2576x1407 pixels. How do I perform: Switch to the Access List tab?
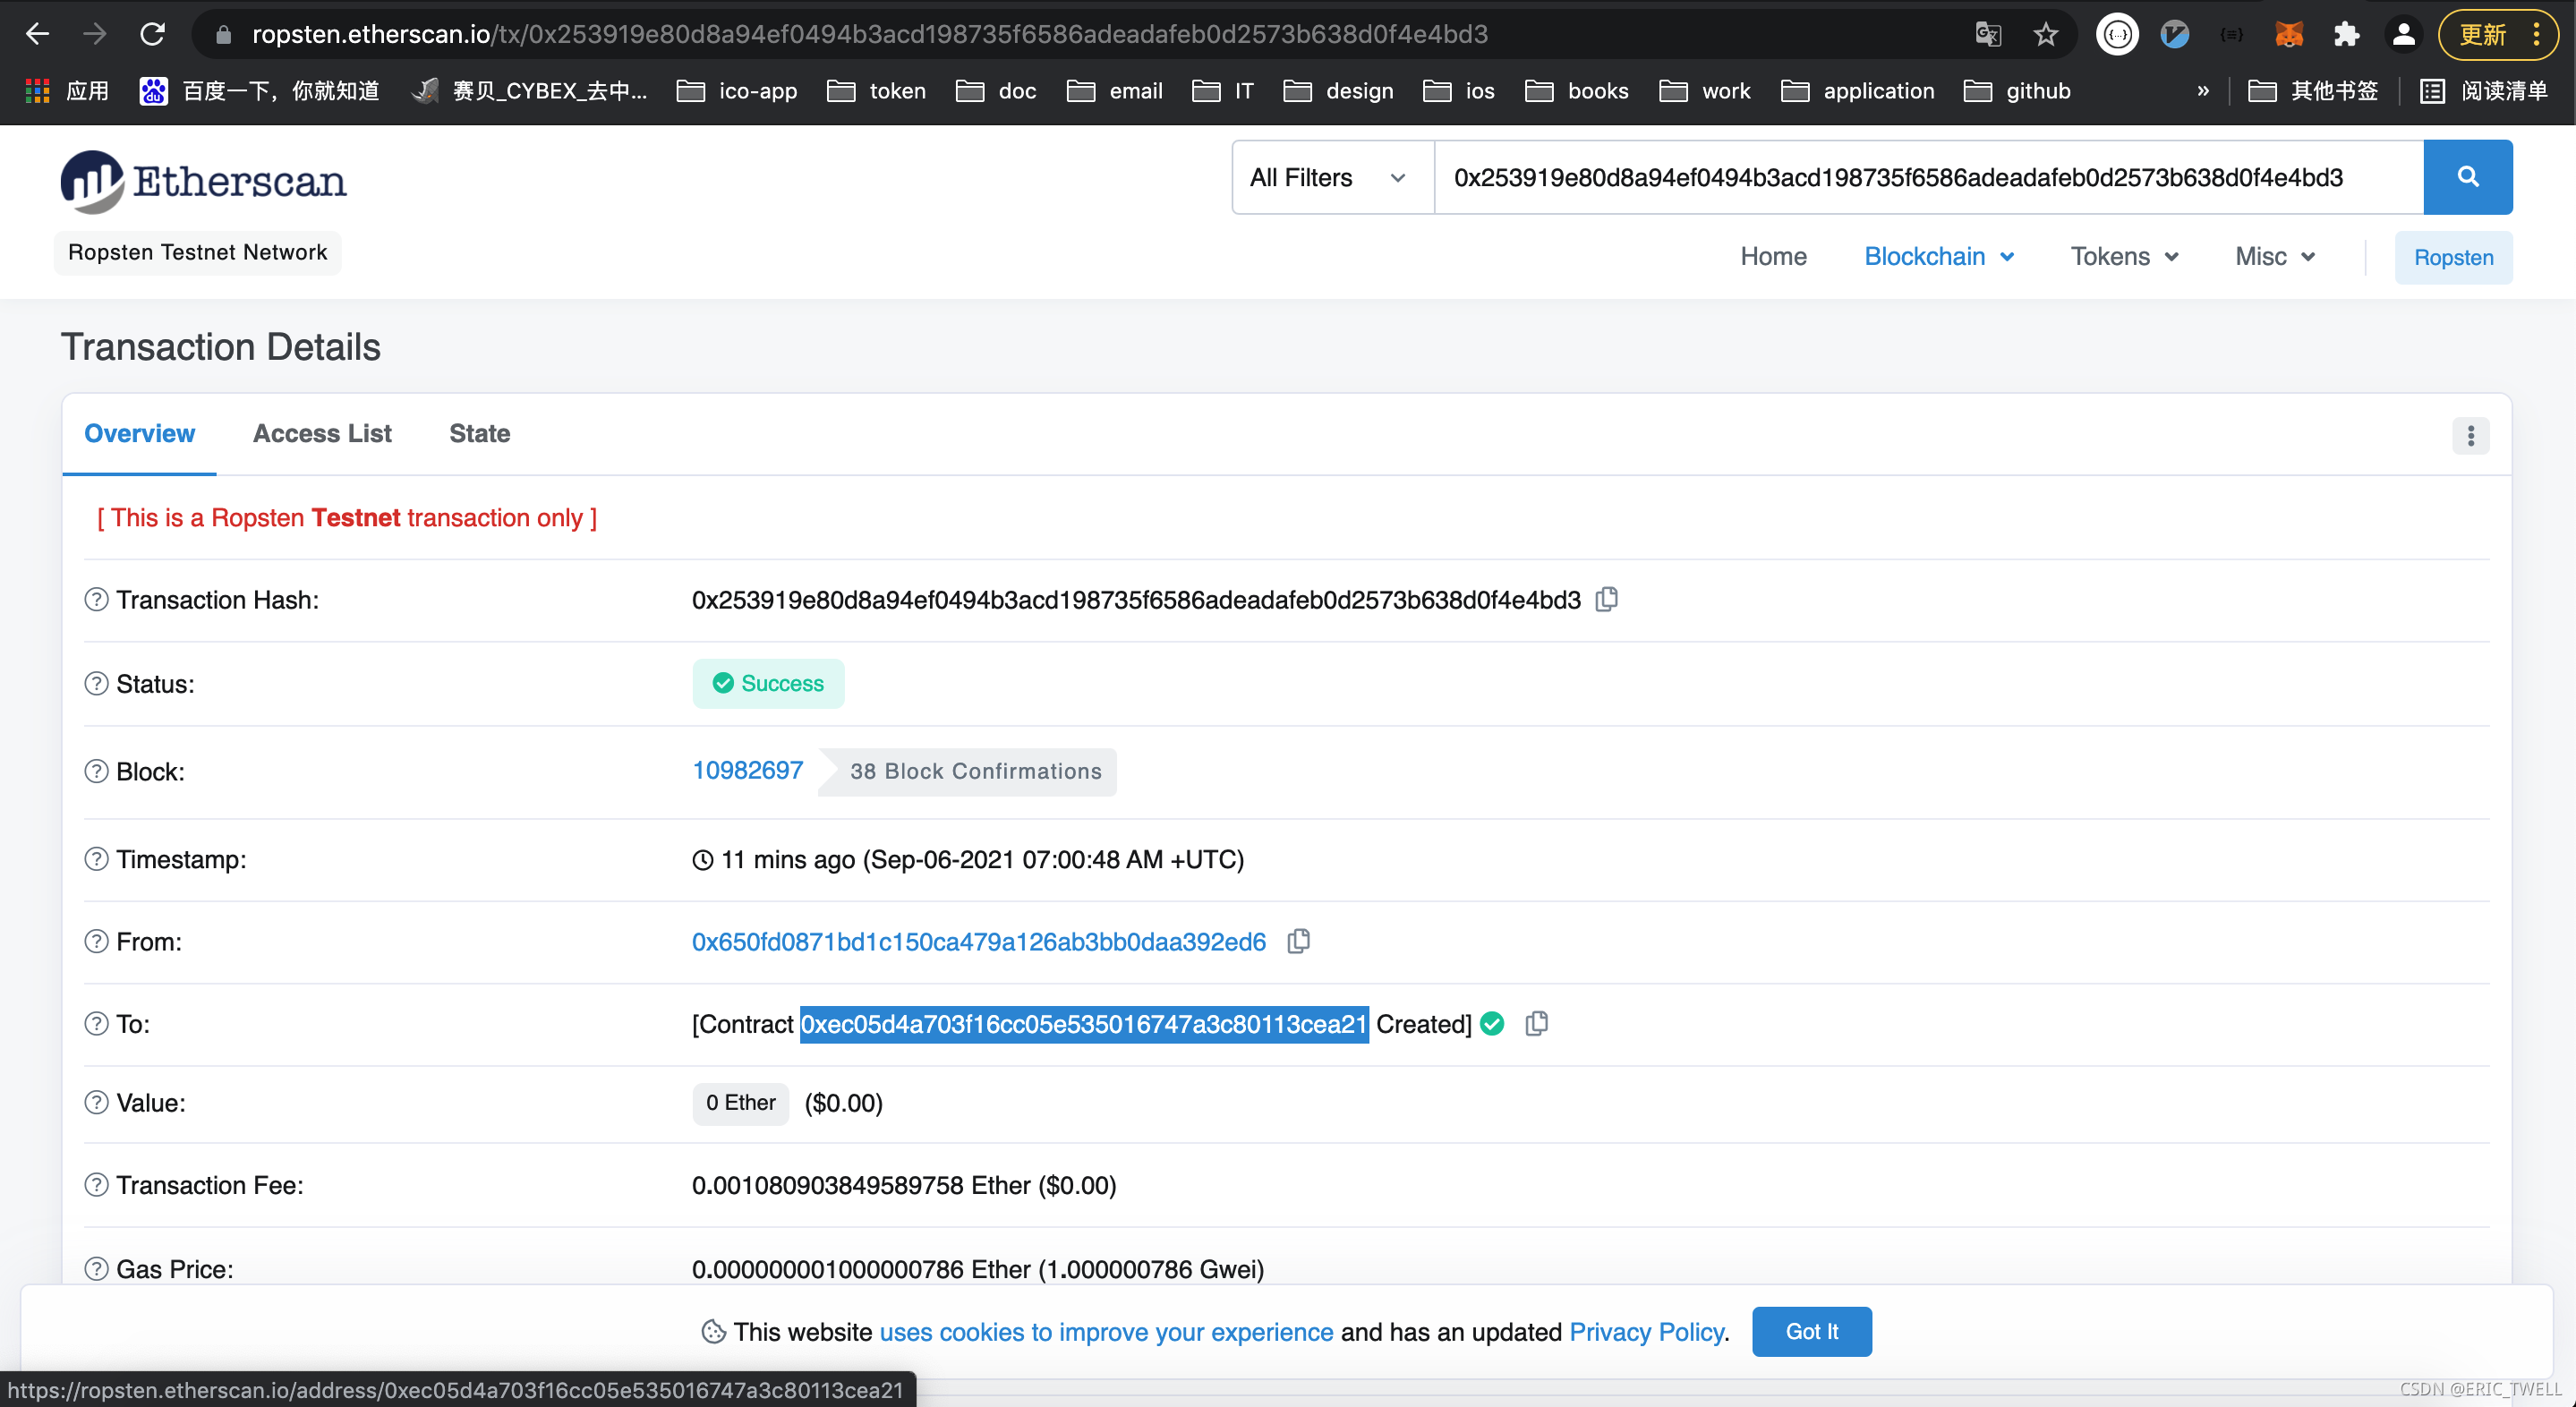[x=322, y=433]
